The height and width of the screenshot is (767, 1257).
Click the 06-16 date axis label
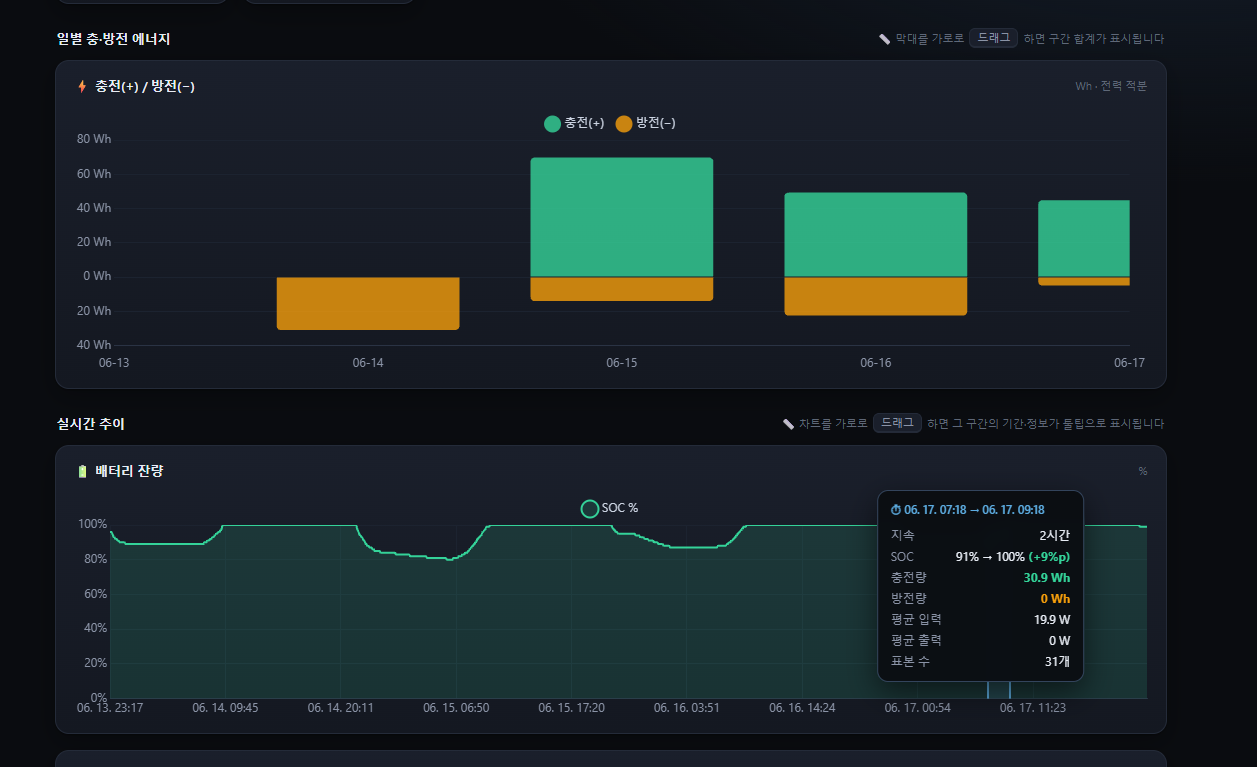(x=876, y=363)
